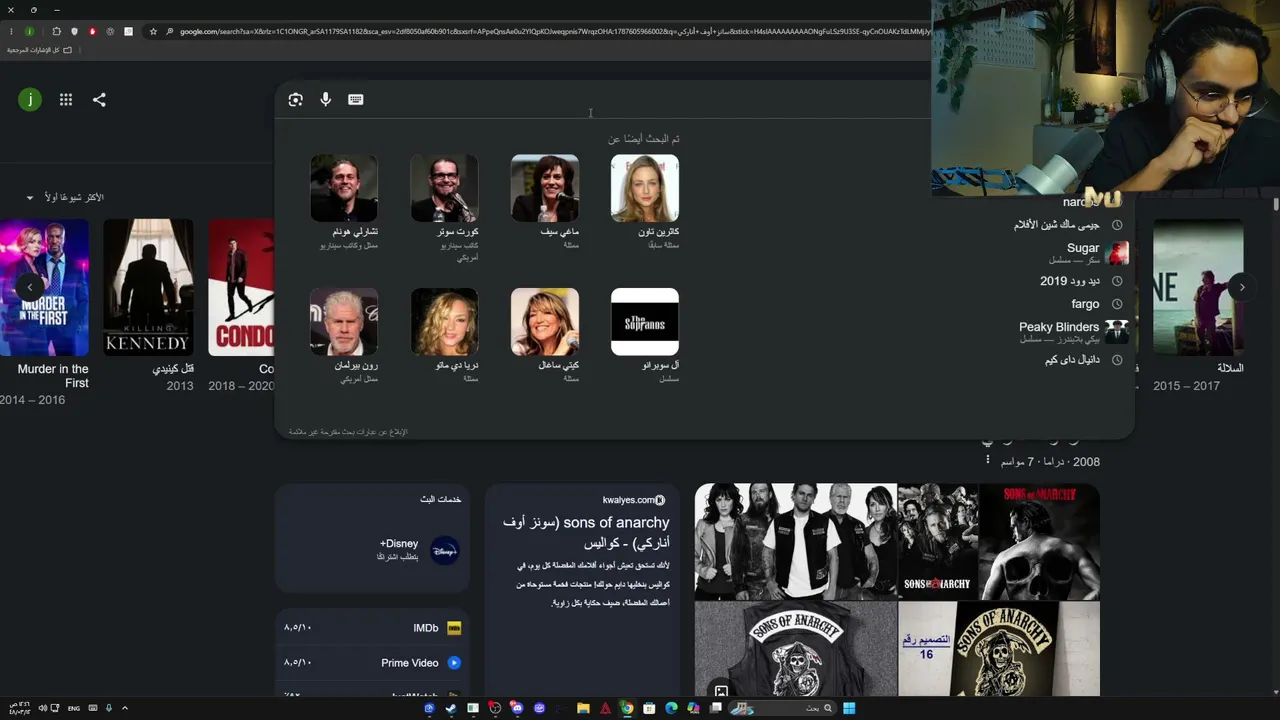Click the tray volume icon
Image resolution: width=1280 pixels, height=720 pixels.
(x=42, y=708)
